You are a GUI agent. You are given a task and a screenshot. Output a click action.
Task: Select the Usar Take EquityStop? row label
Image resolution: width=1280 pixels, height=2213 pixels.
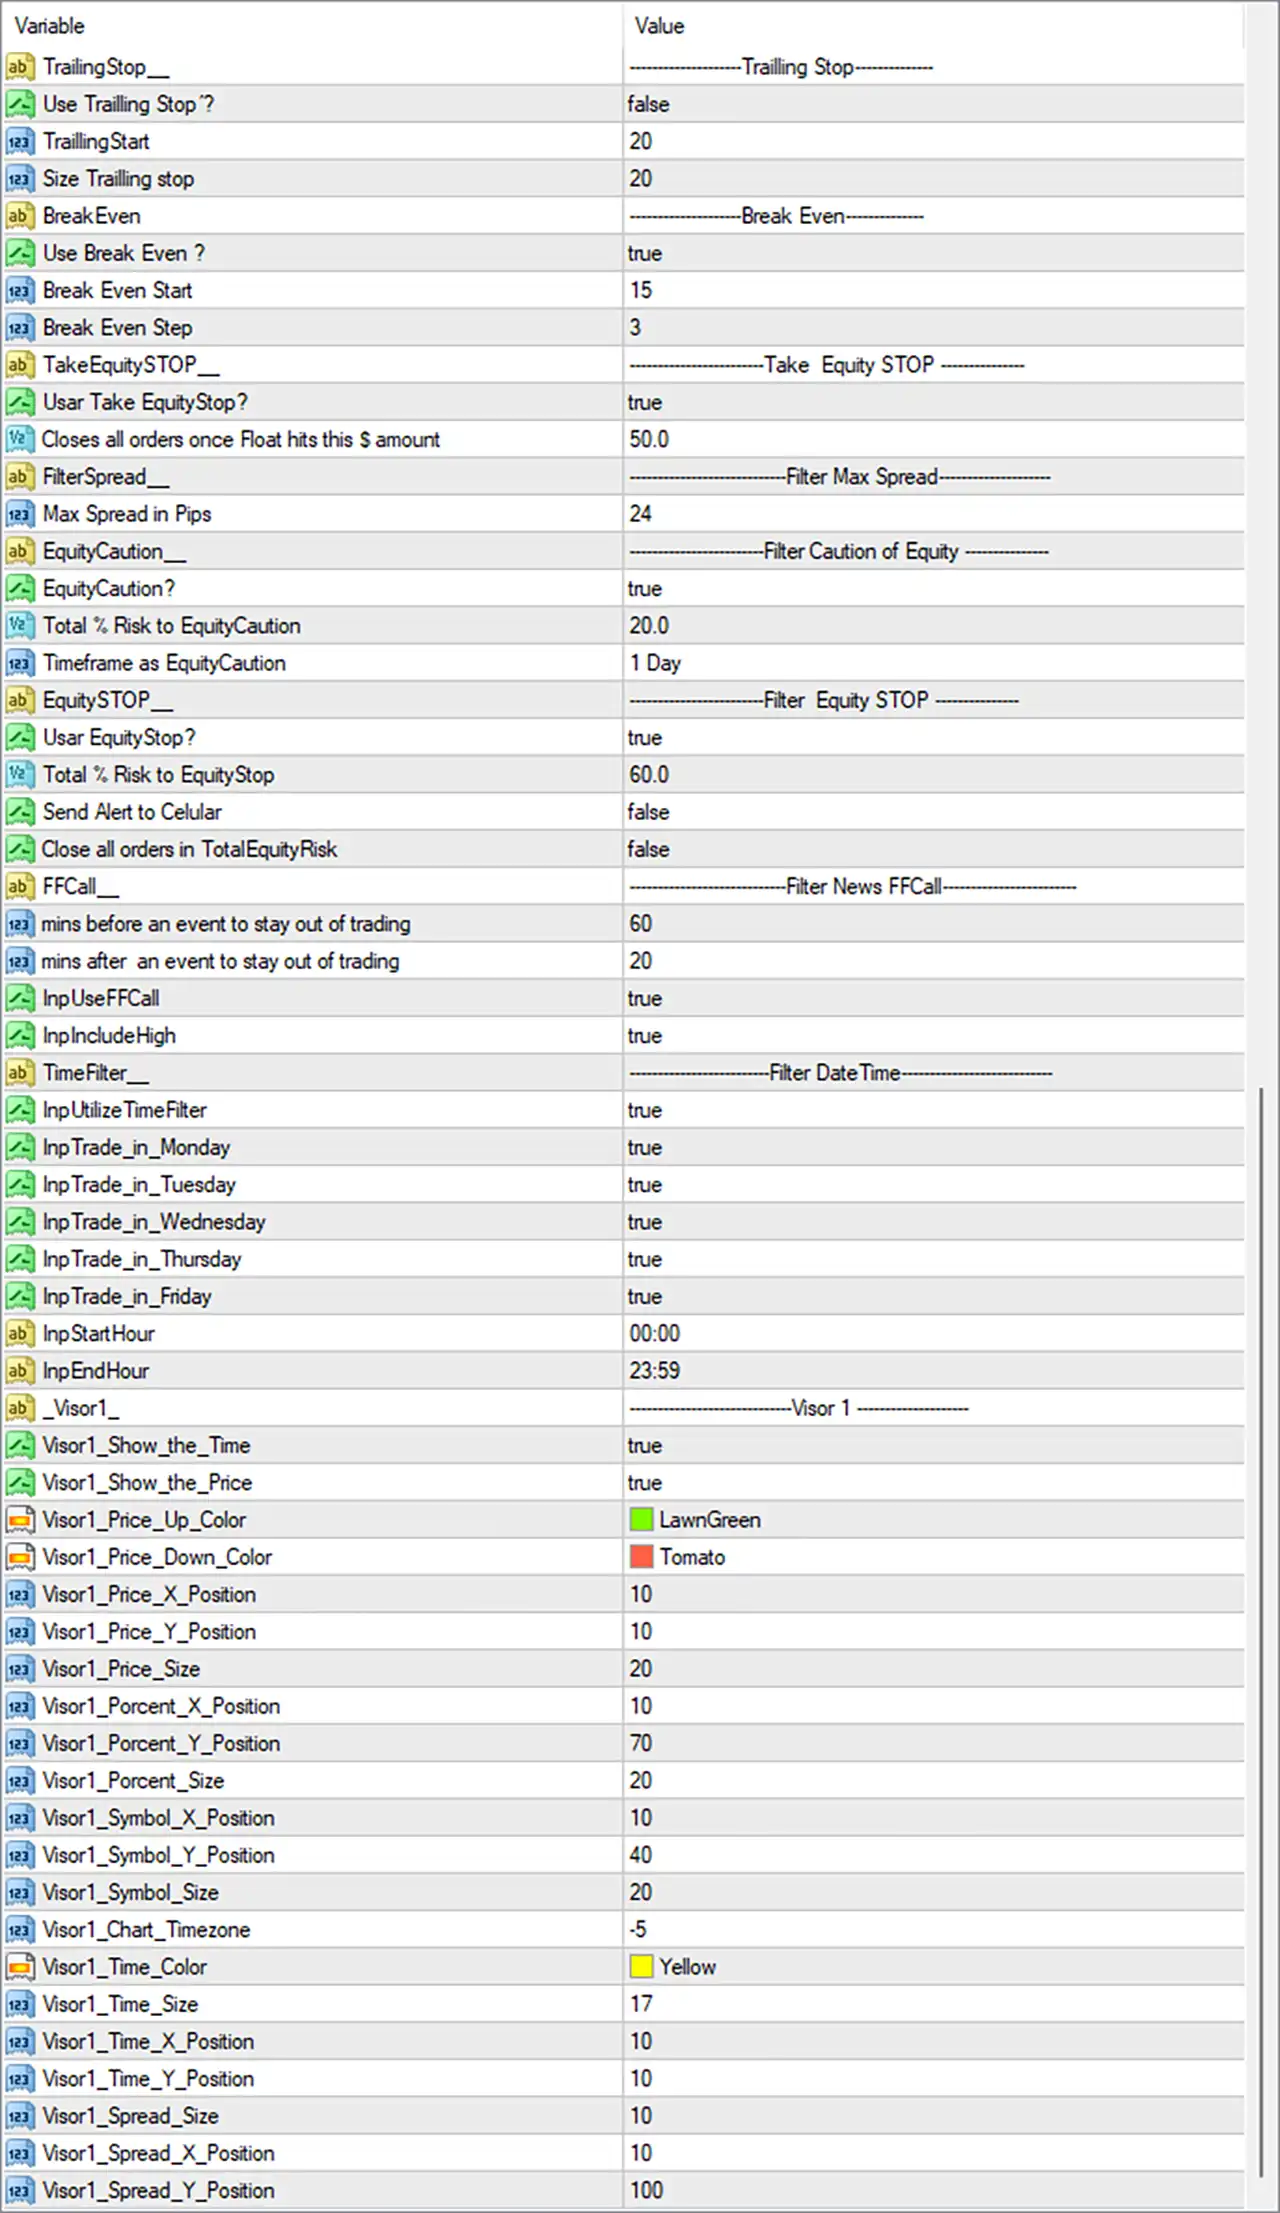(x=145, y=402)
